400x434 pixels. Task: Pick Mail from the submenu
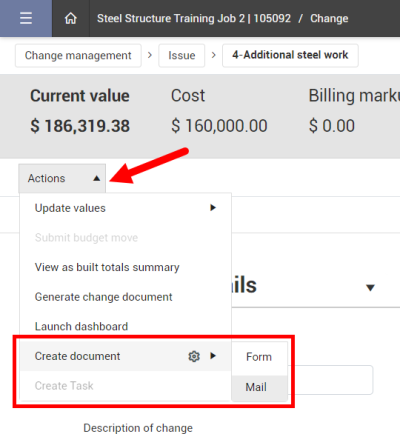259,387
